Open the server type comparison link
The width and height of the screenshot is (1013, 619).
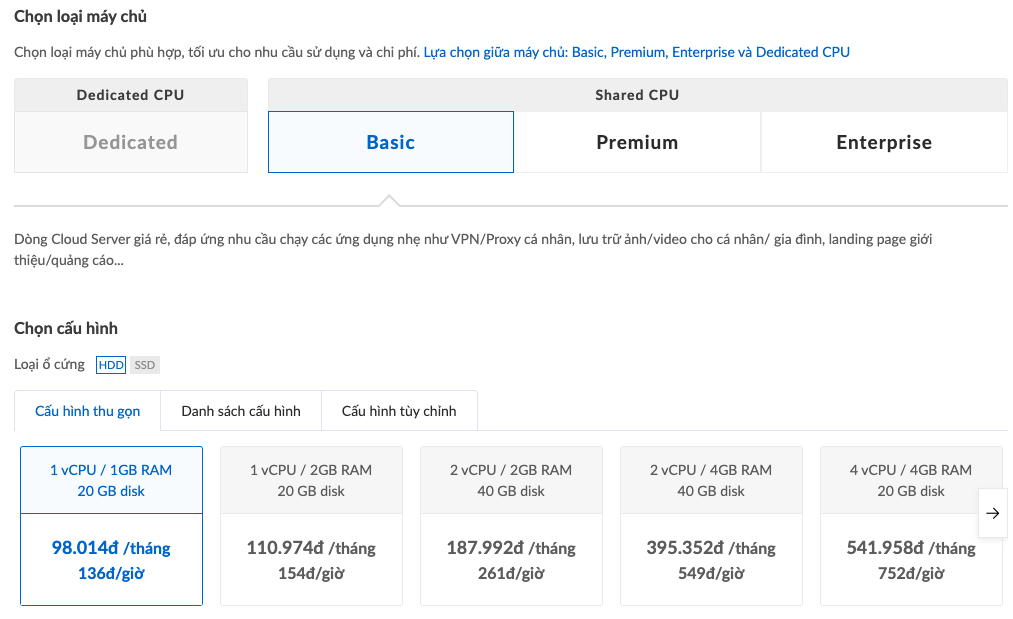tap(636, 52)
